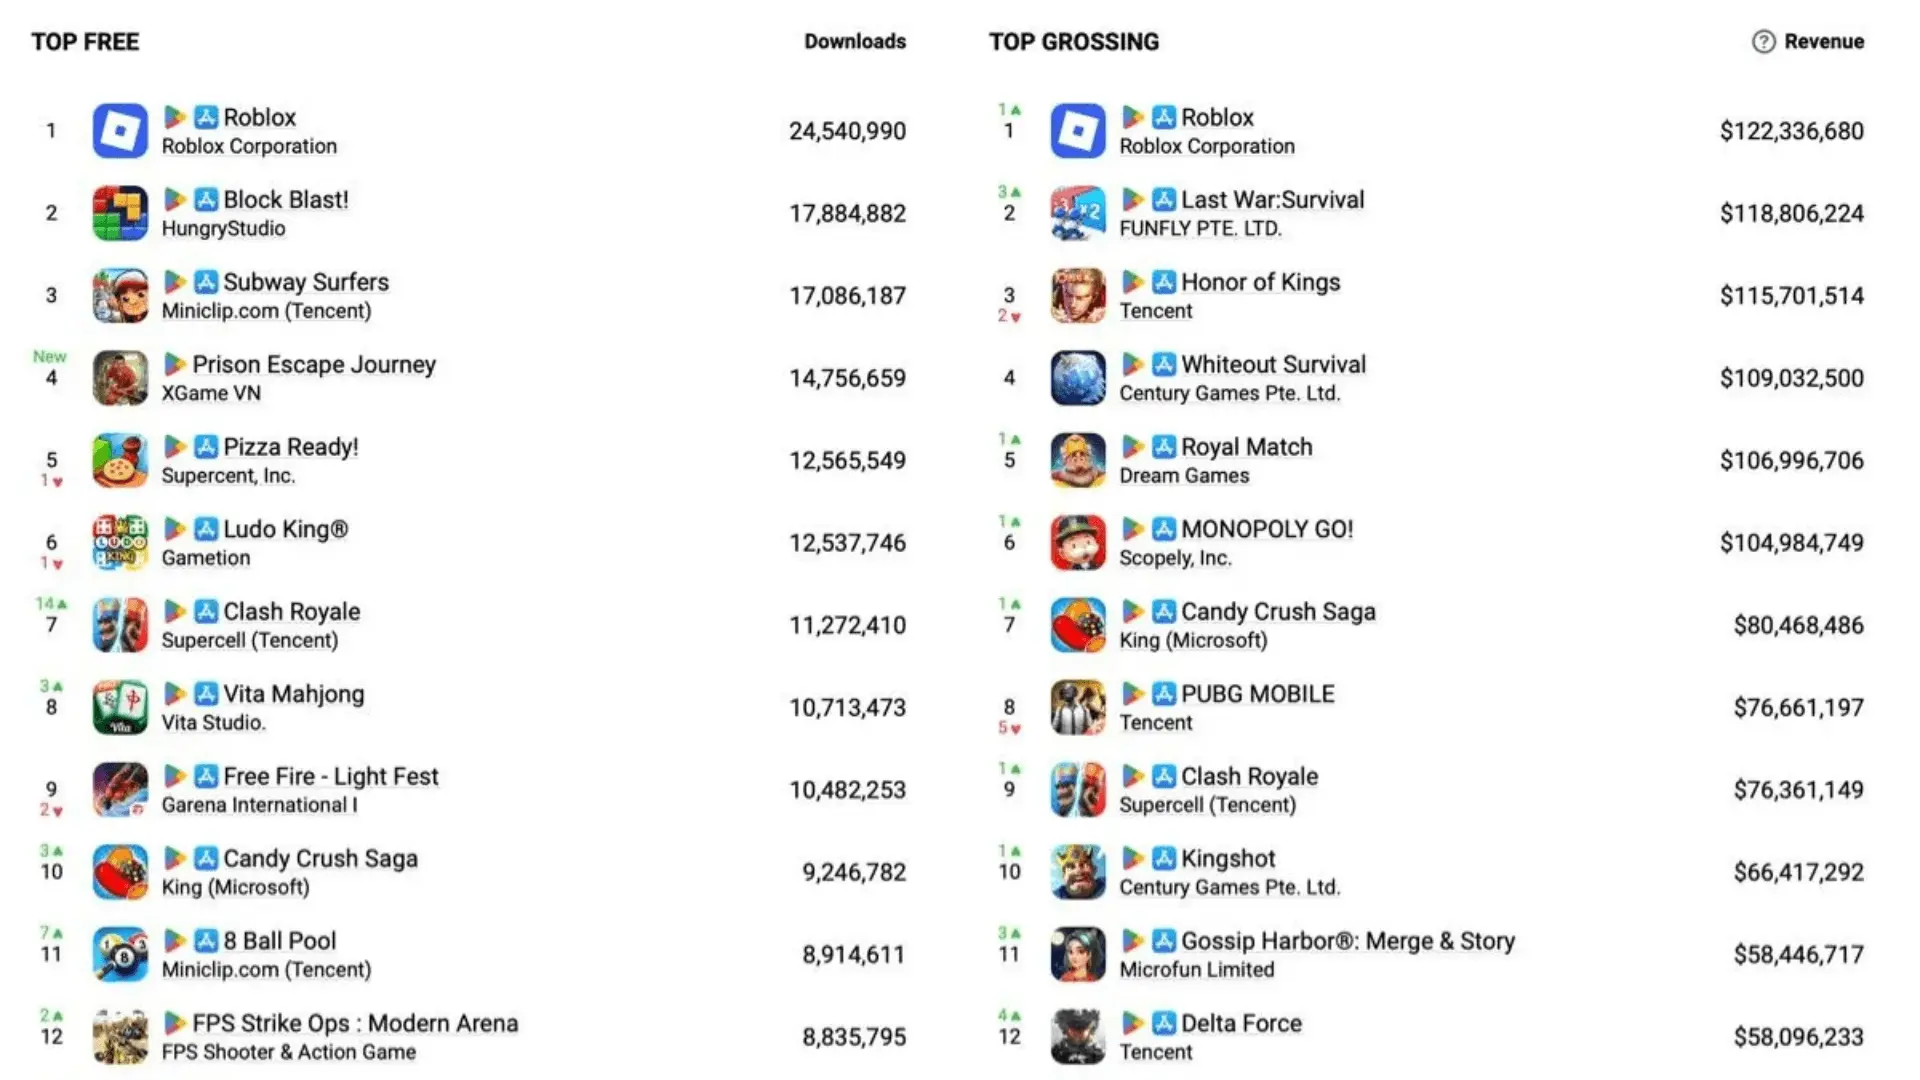This screenshot has height=1080, width=1920.
Task: Switch to the TOP FREE section header
Action: click(x=86, y=42)
